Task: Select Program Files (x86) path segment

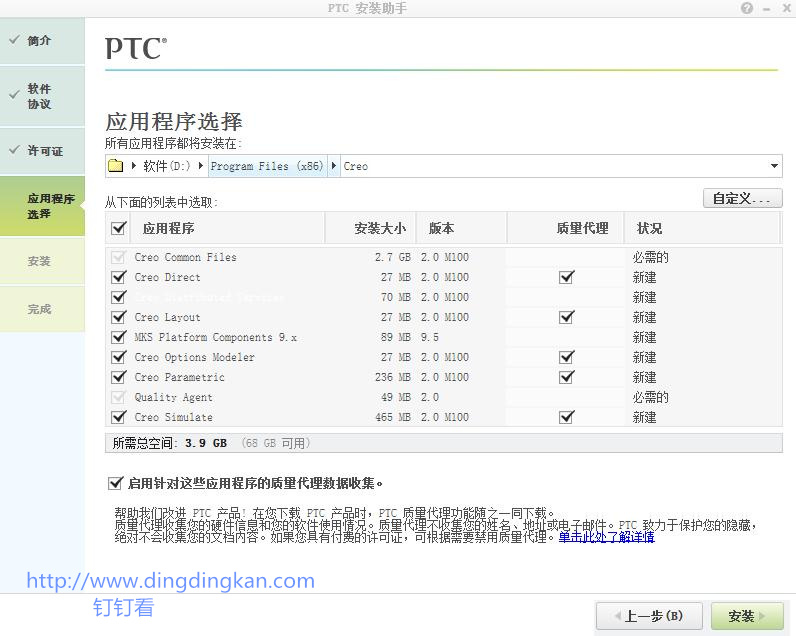Action: click(x=267, y=166)
